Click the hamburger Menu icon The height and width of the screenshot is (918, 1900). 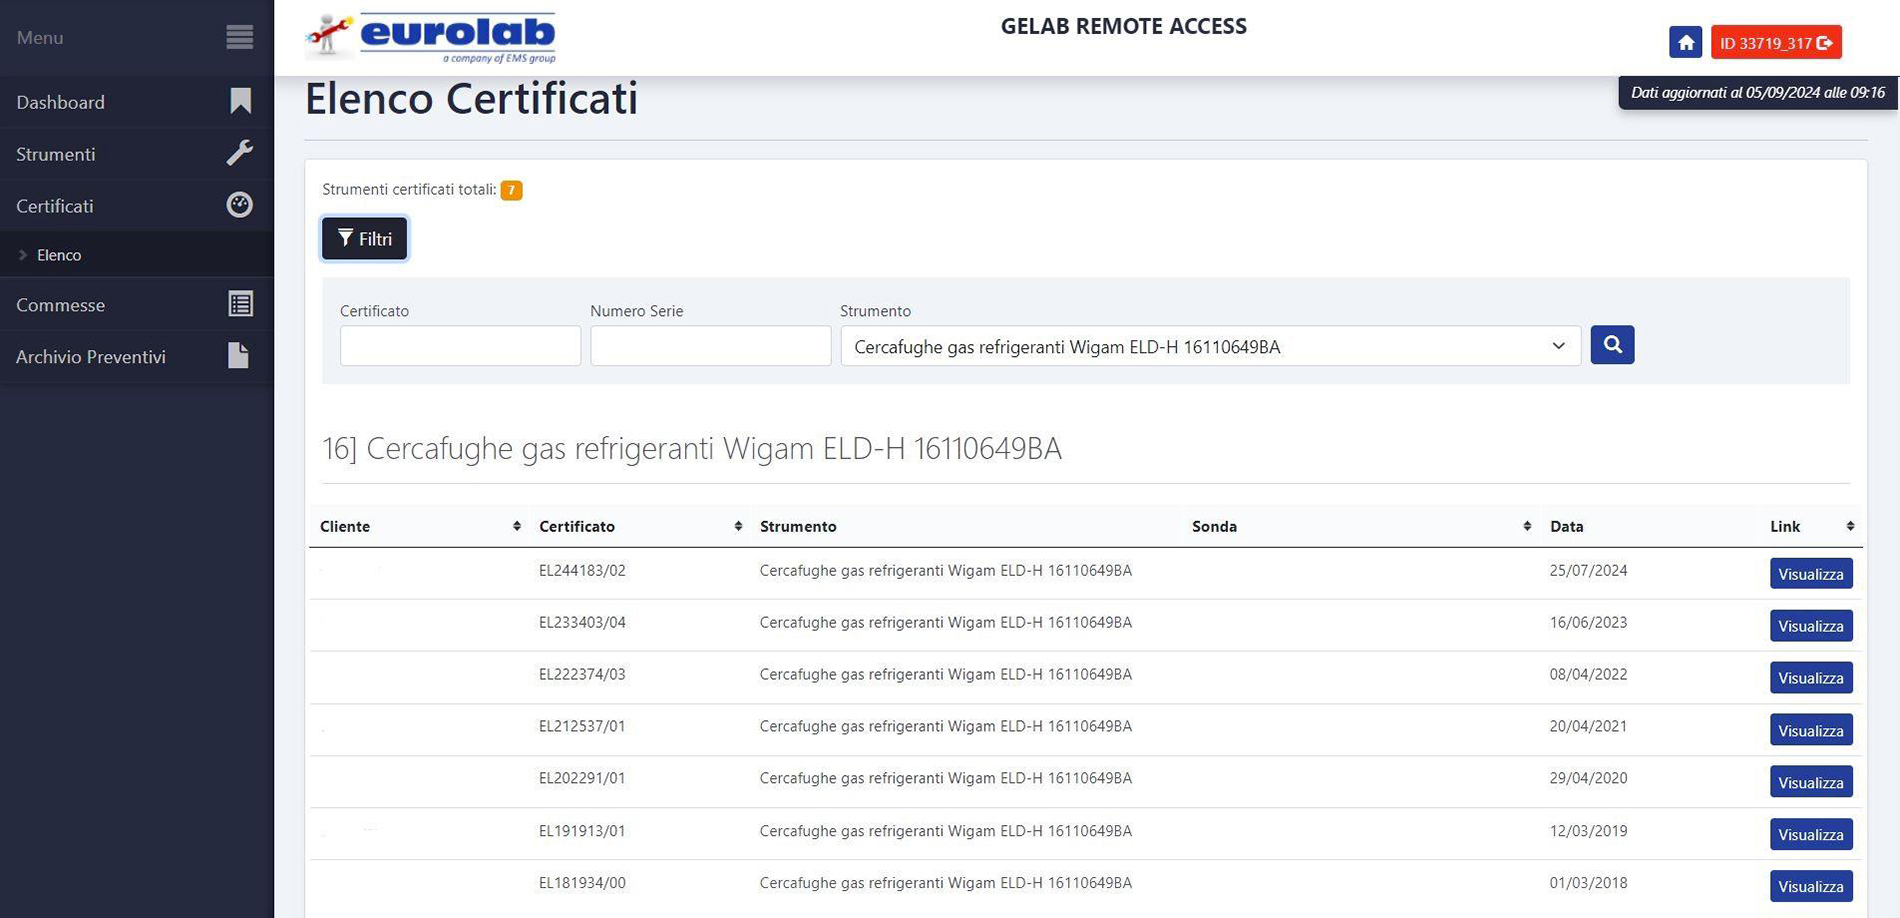pyautogui.click(x=240, y=37)
